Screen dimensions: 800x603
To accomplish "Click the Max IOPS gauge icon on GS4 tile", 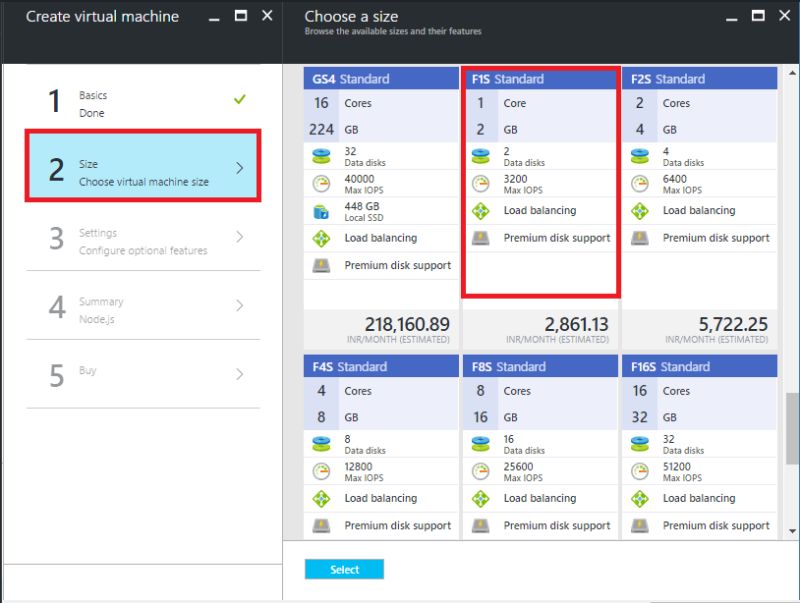I will 322,183.
